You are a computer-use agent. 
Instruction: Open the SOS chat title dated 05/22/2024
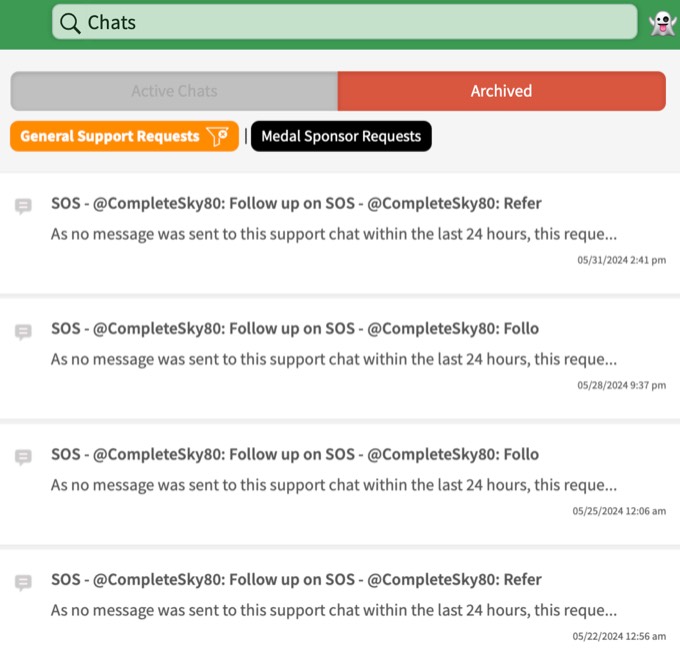(296, 580)
